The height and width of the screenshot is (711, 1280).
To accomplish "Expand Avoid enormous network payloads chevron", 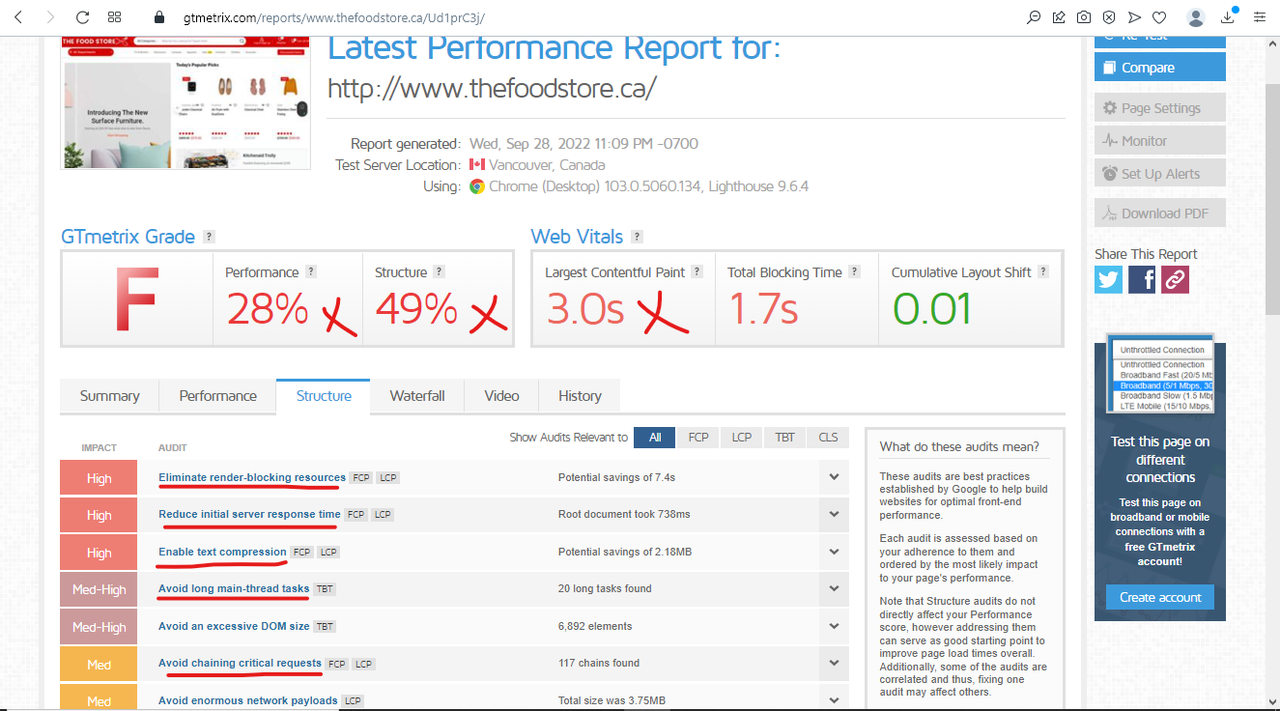I will 833,700.
